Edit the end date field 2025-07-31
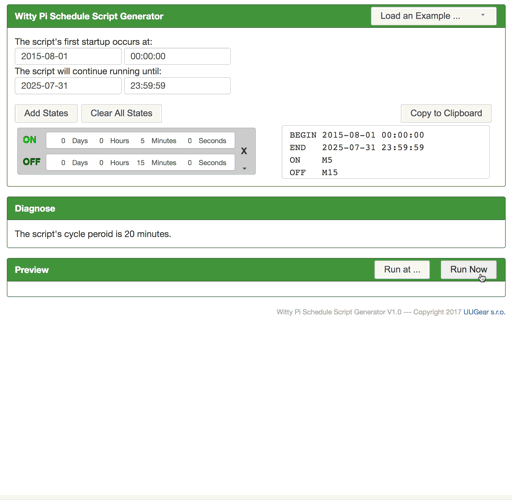Viewport: 512px width, 500px height. click(68, 86)
